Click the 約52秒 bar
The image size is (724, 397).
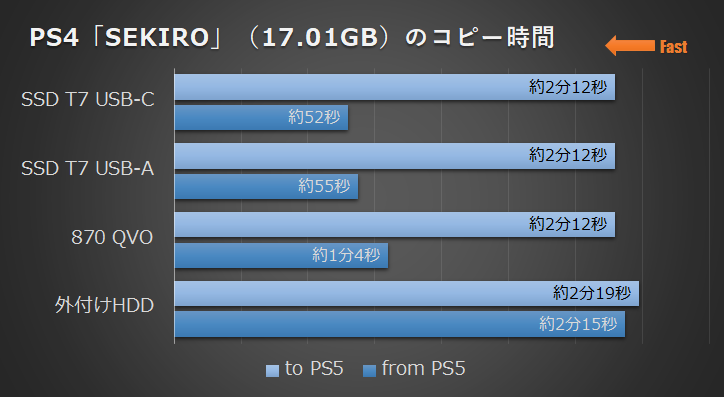[x=261, y=117]
